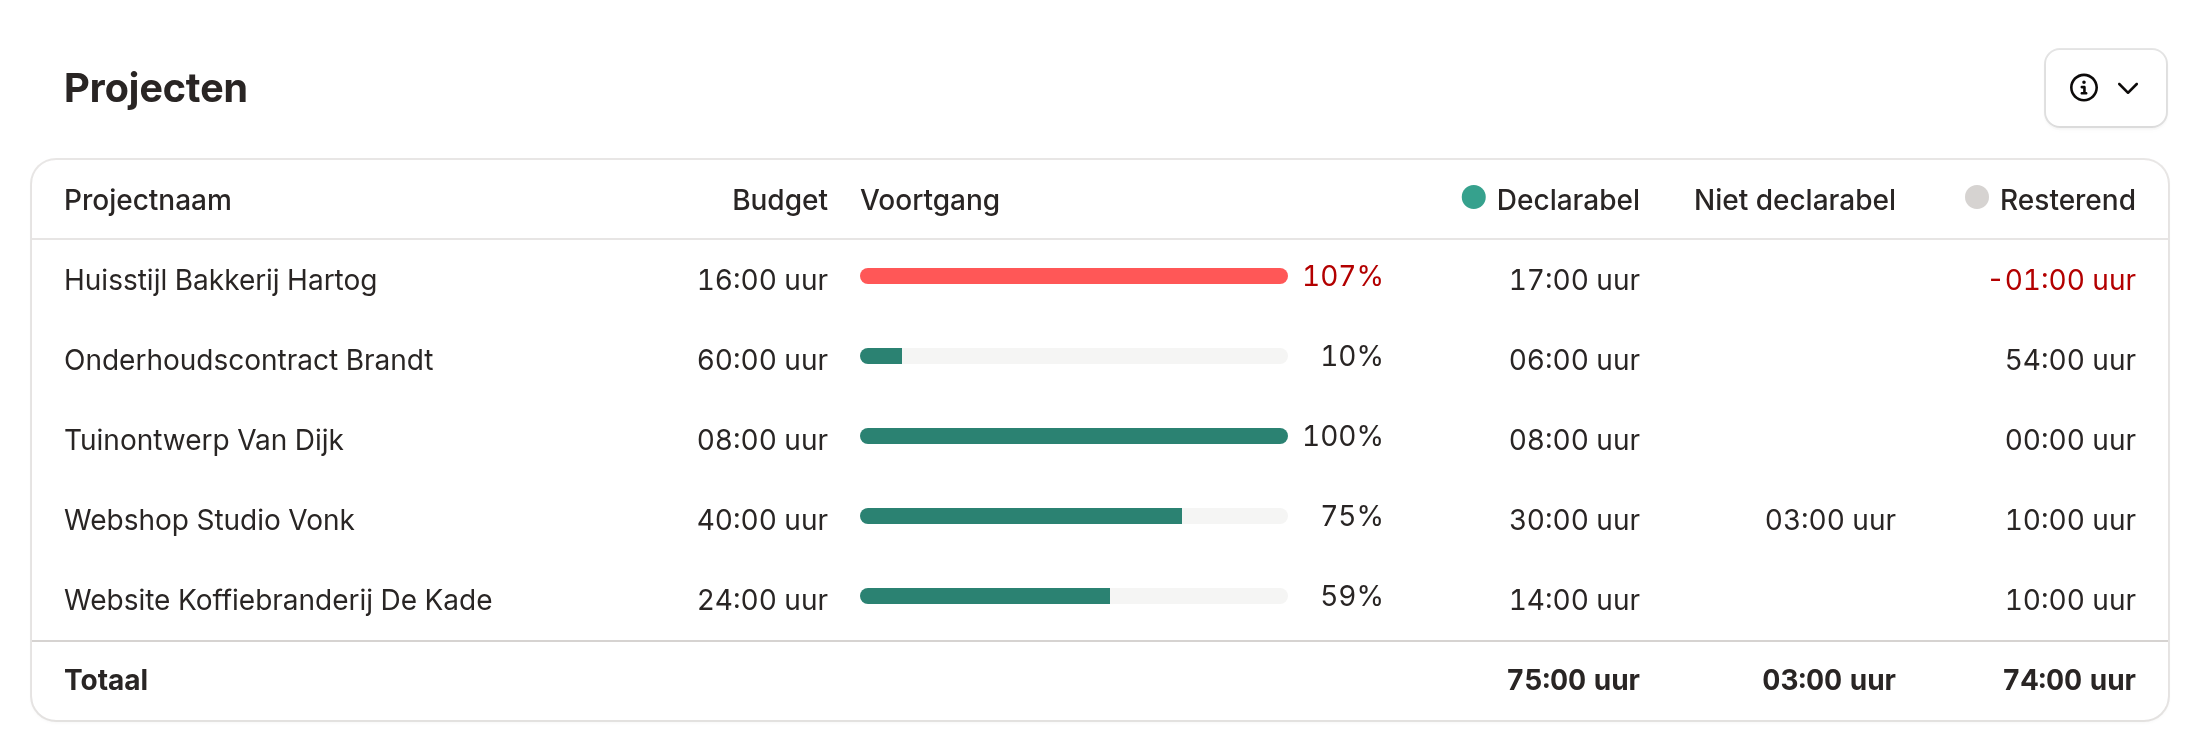Click the Voortgang column header
Image resolution: width=2200 pixels, height=752 pixels.
click(x=930, y=200)
